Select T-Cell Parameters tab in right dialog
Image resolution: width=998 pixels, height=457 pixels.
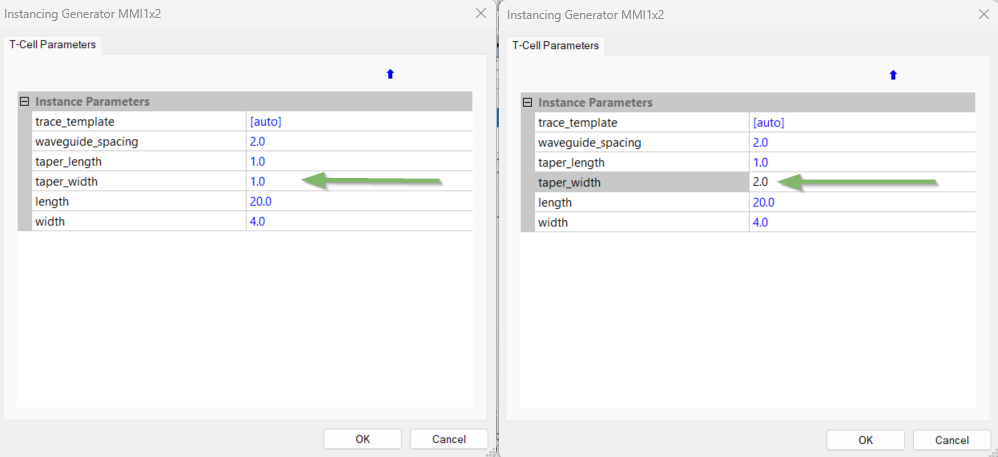pyautogui.click(x=555, y=45)
